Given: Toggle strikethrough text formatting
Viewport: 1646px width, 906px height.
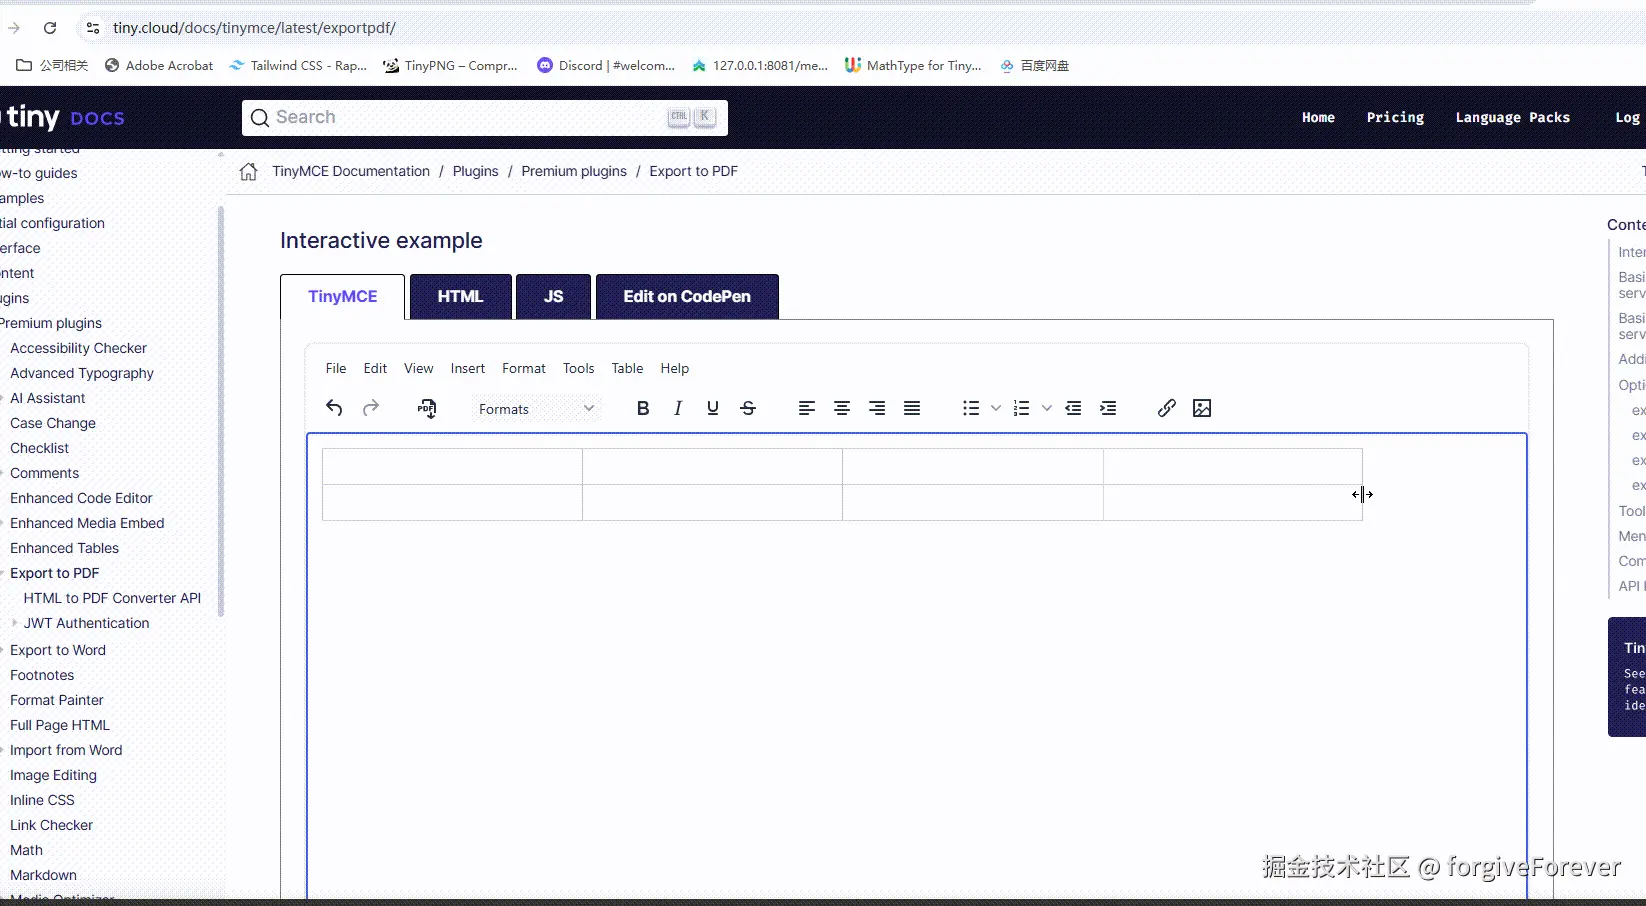Looking at the screenshot, I should (x=748, y=408).
